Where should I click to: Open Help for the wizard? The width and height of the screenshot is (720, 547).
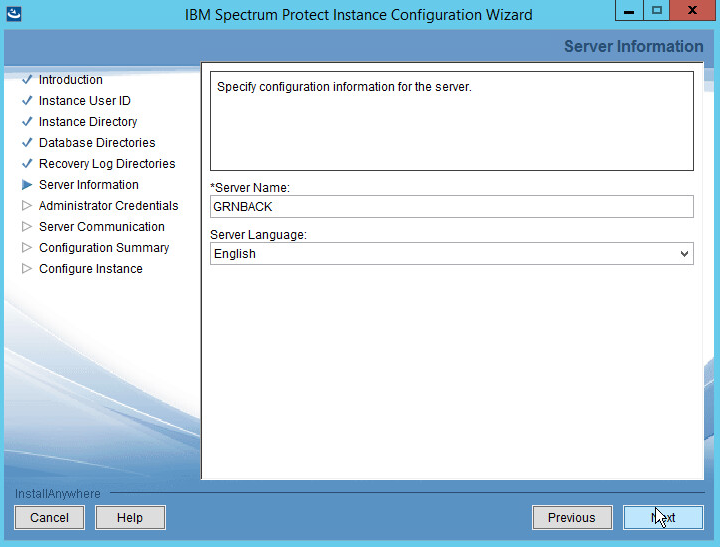130,518
